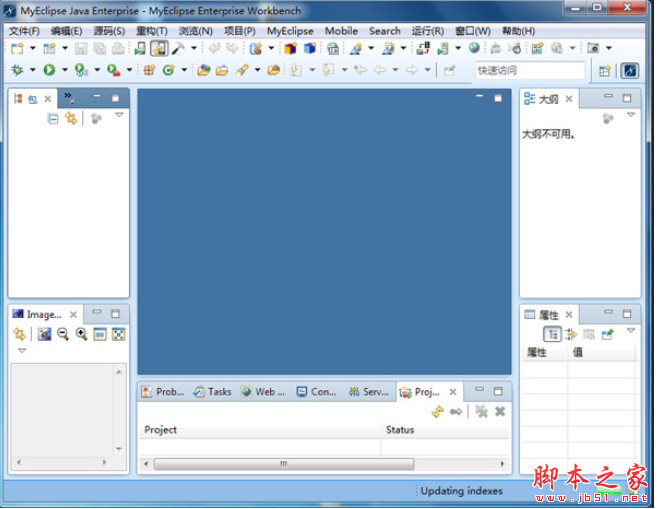This screenshot has height=509, width=659.
Task: Click the 属性 column header in properties
Action: [x=546, y=352]
